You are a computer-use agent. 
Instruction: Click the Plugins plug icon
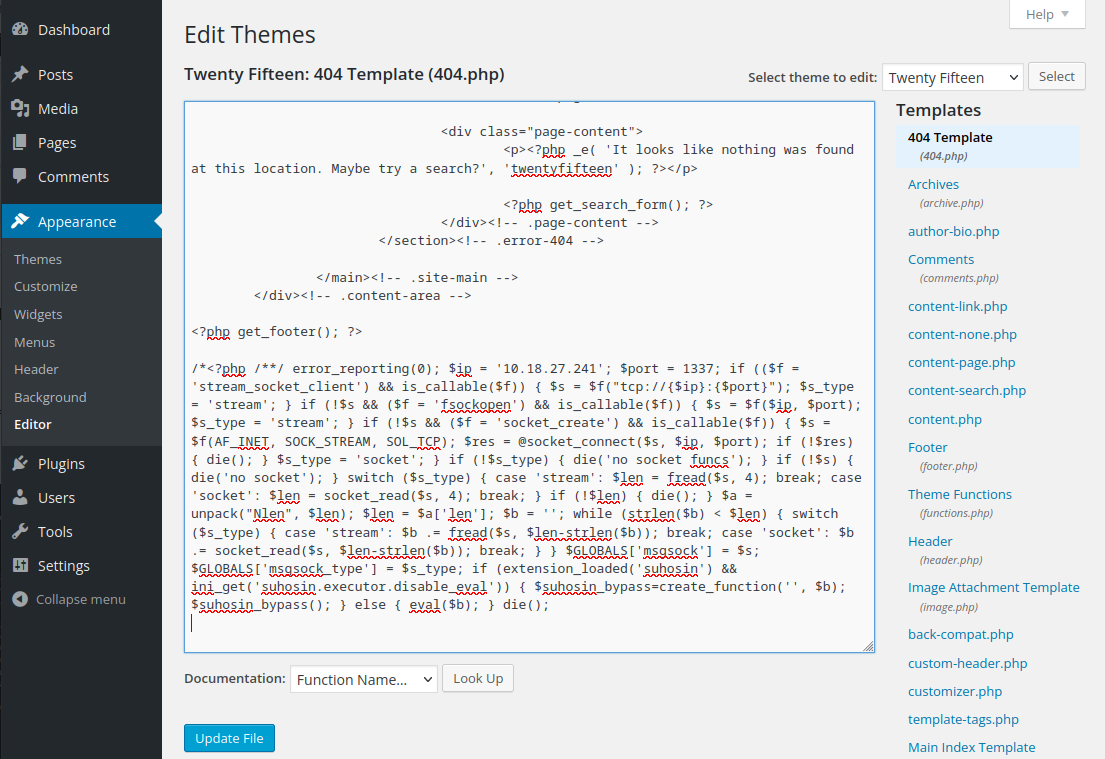(x=20, y=463)
